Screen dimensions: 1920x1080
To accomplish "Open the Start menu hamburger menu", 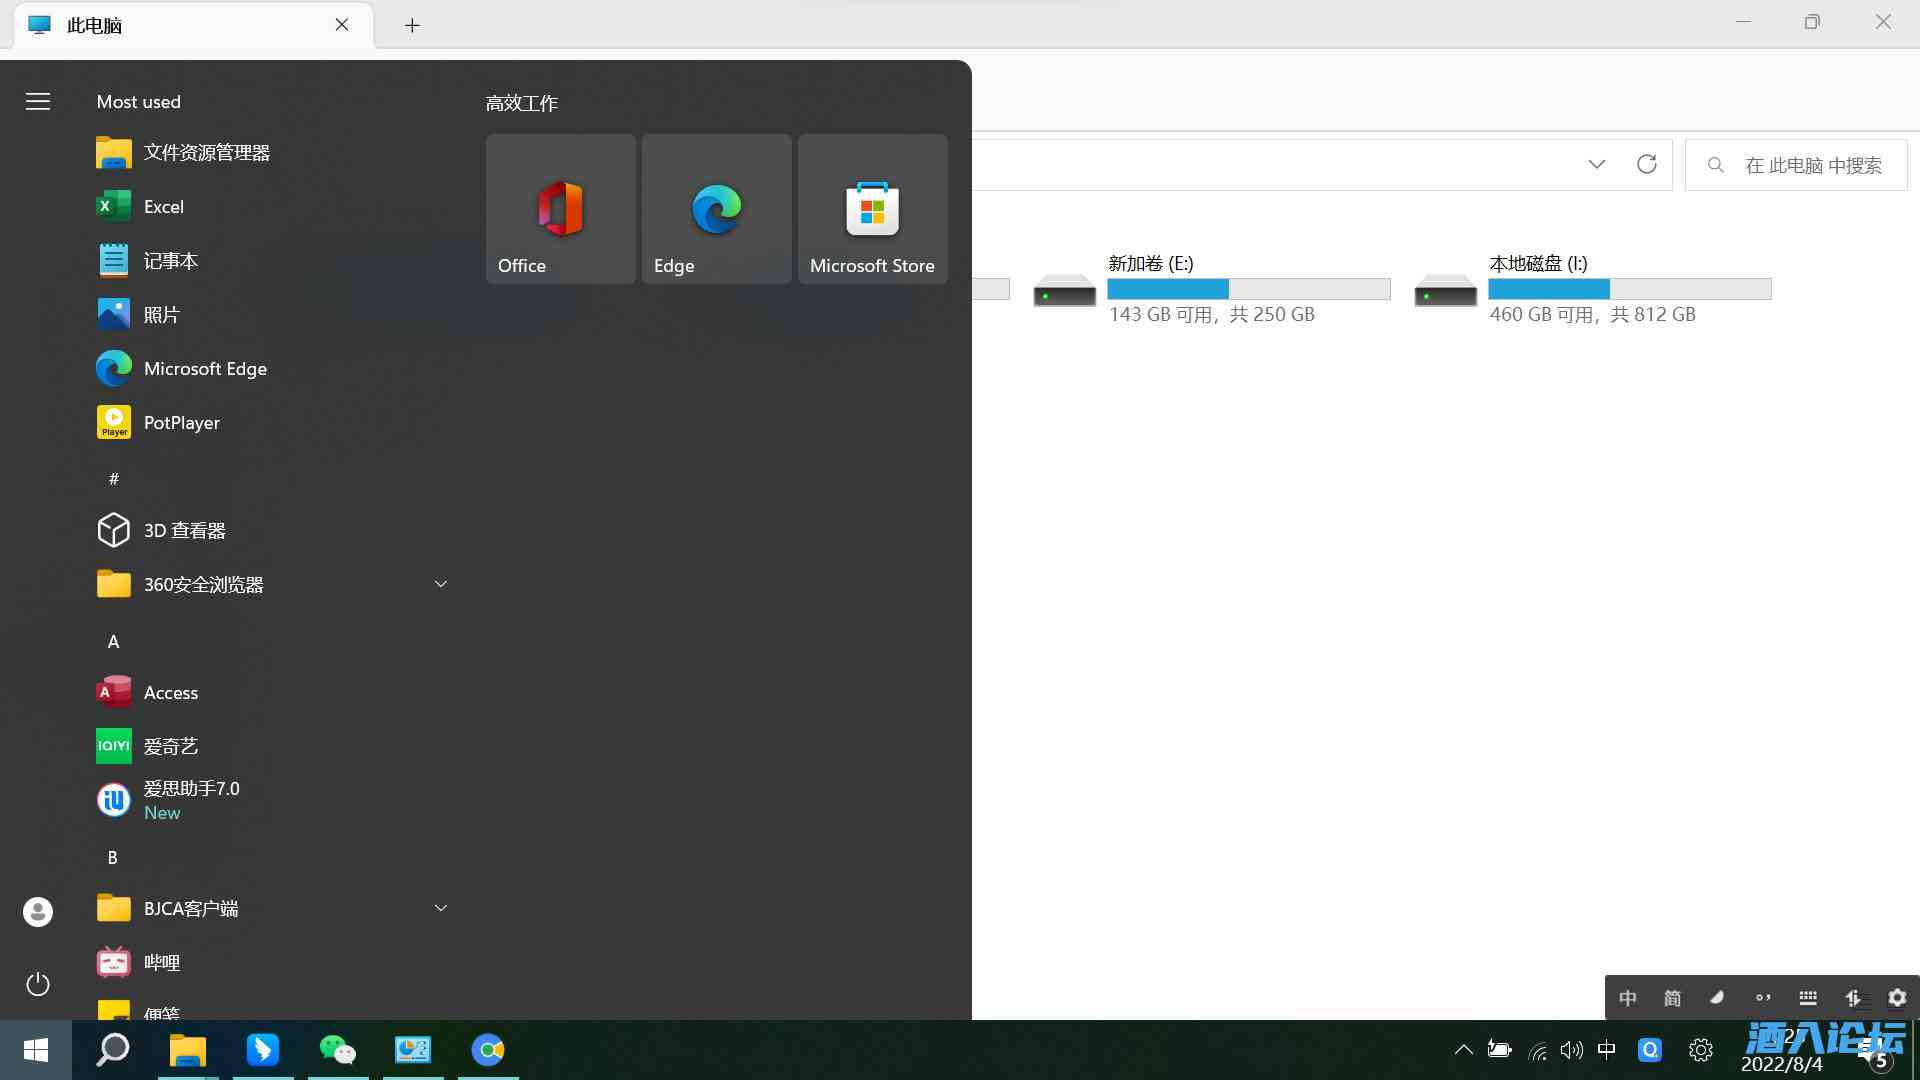I will (x=37, y=101).
